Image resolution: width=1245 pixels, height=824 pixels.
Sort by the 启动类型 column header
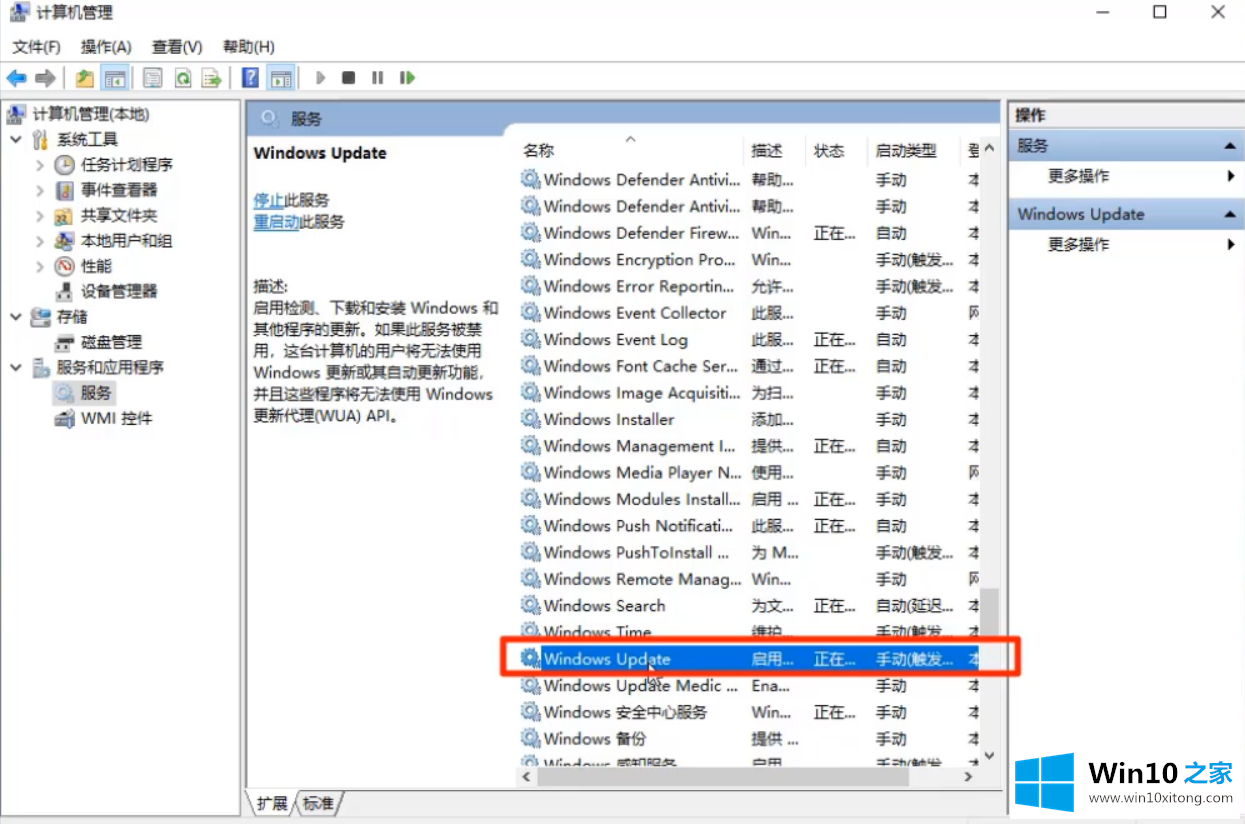[906, 151]
